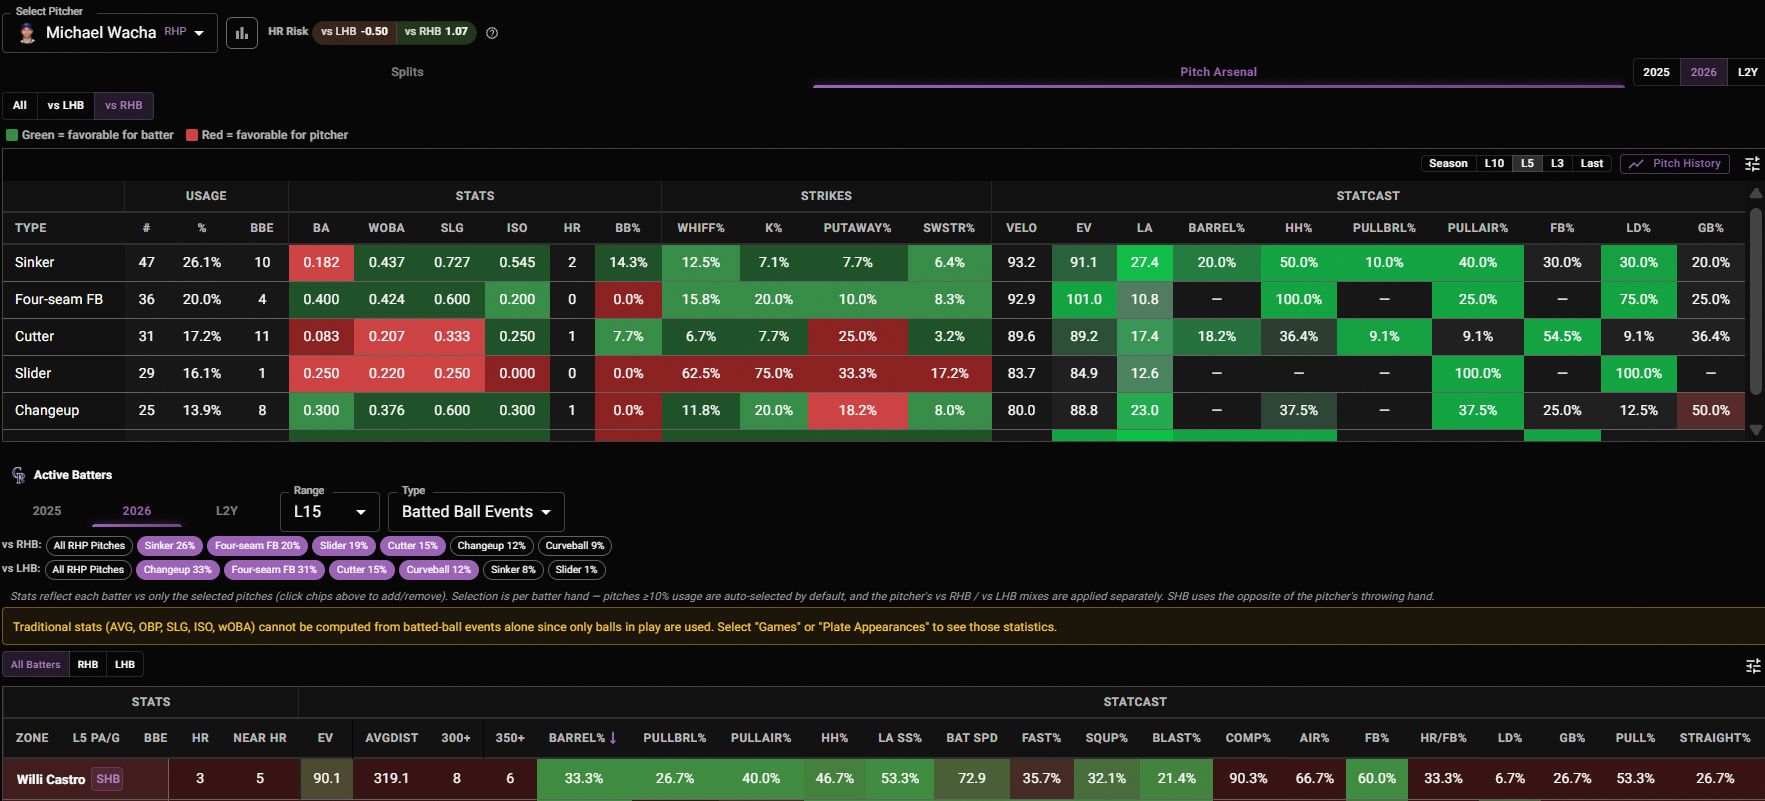The width and height of the screenshot is (1765, 801).
Task: Click the HR Risk help question-mark icon
Action: 492,33
